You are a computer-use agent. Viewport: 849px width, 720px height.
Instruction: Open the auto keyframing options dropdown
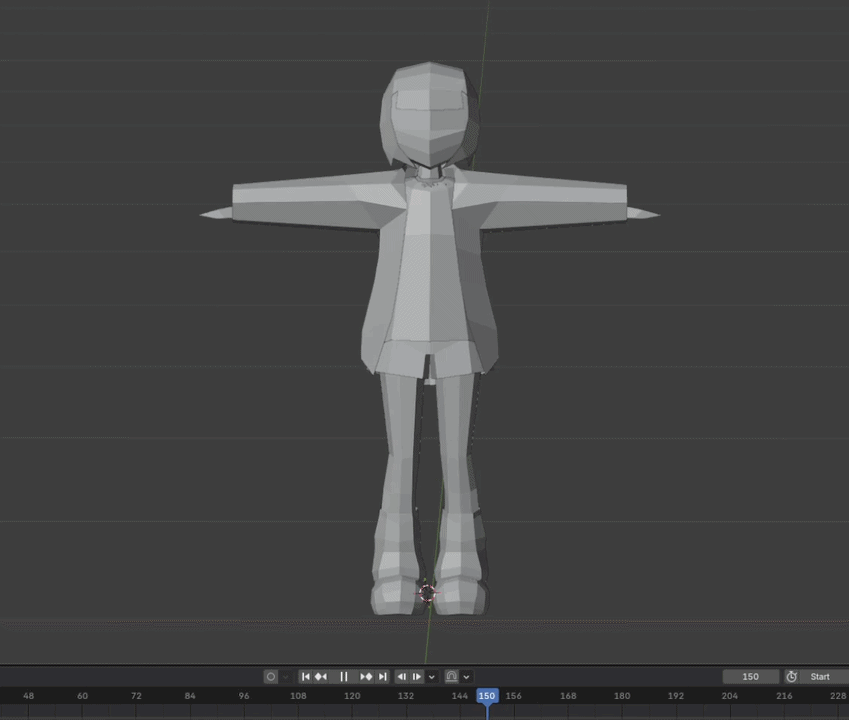click(286, 677)
